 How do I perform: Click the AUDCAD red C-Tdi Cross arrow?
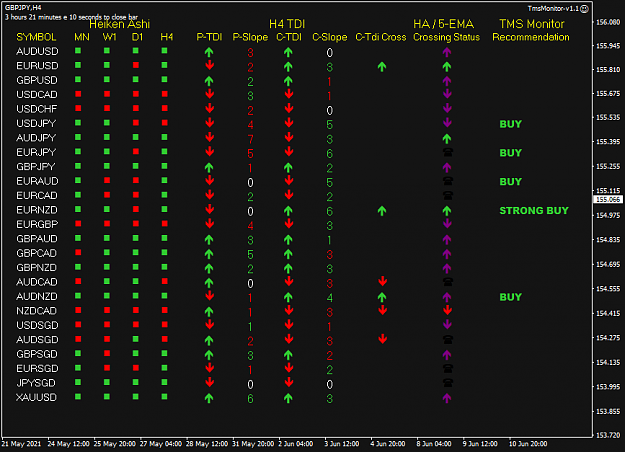383,281
